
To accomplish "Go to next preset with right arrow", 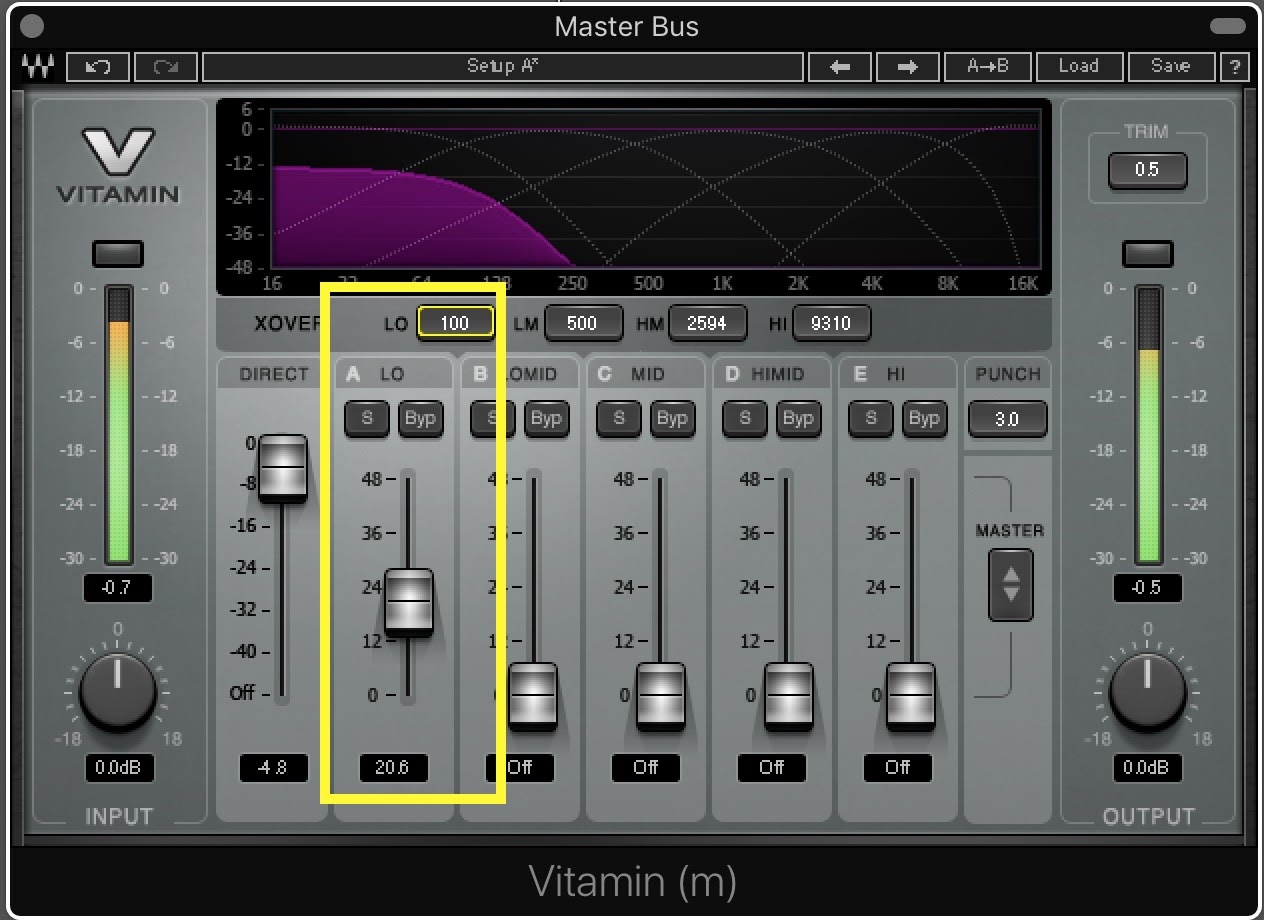I will [x=908, y=67].
